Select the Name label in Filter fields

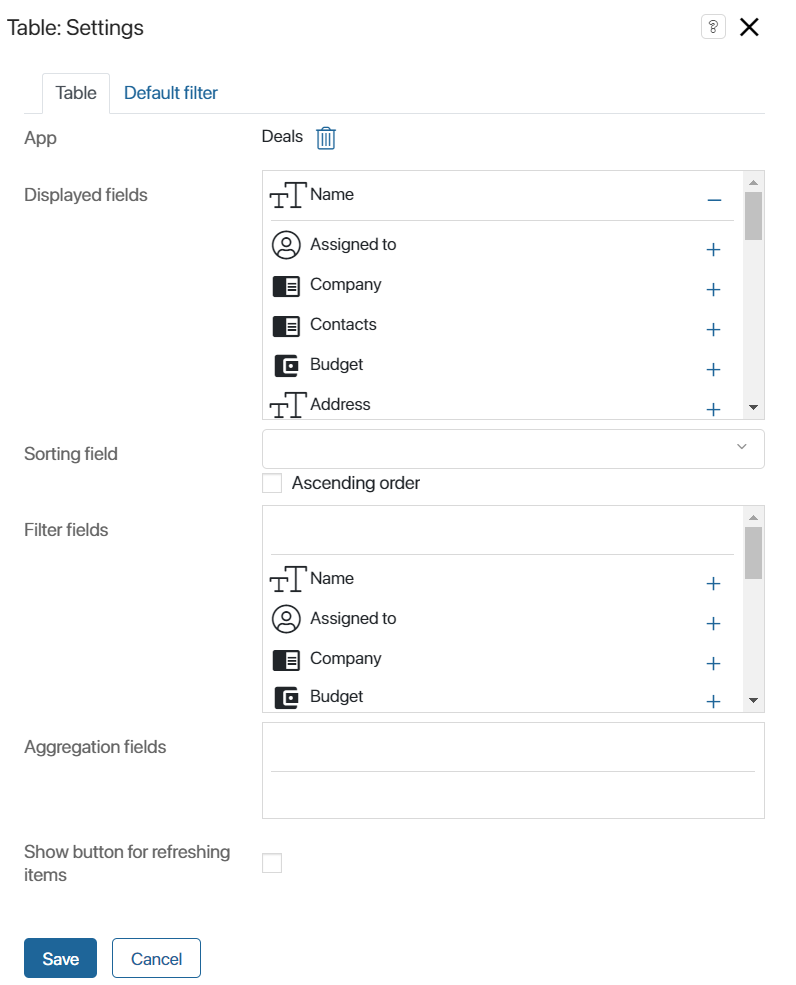coord(332,578)
